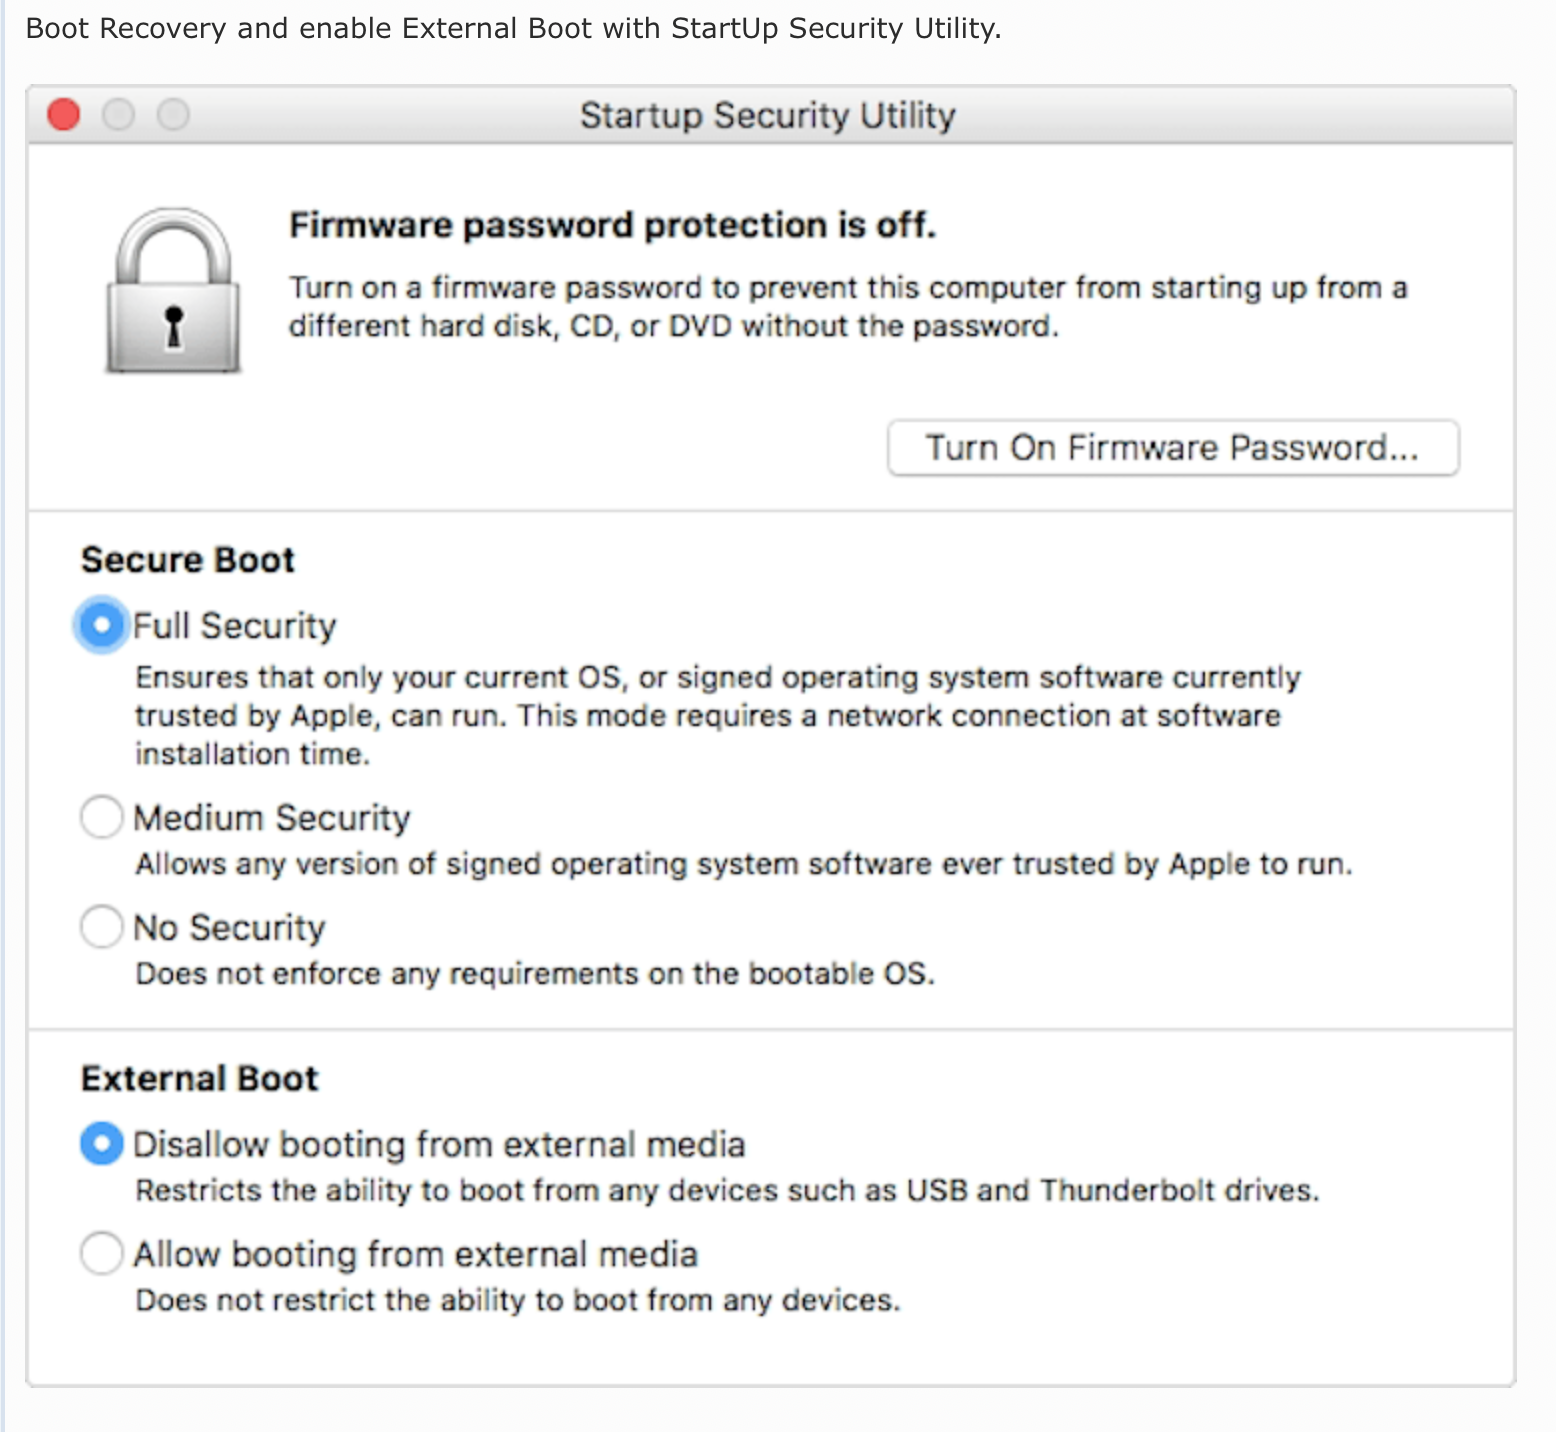The height and width of the screenshot is (1432, 1556).
Task: Click the Full Security description text
Action: pyautogui.click(x=717, y=715)
